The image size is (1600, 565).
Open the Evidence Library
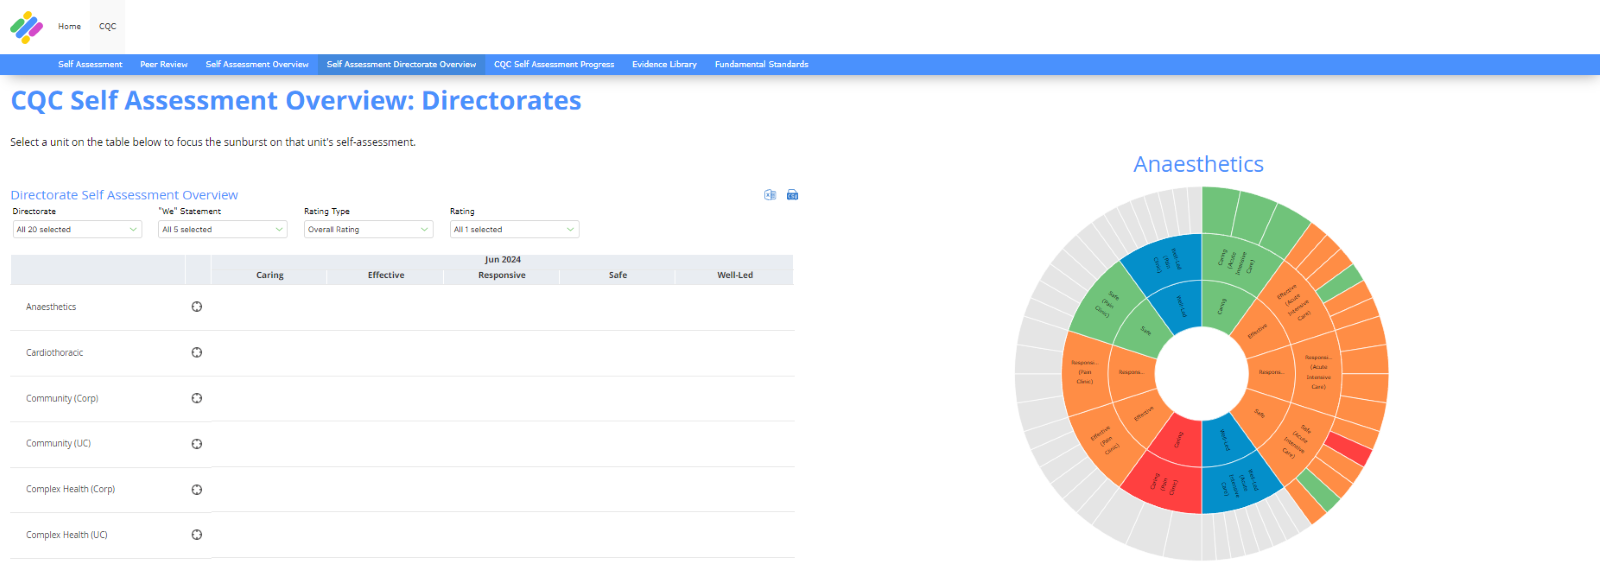click(664, 64)
